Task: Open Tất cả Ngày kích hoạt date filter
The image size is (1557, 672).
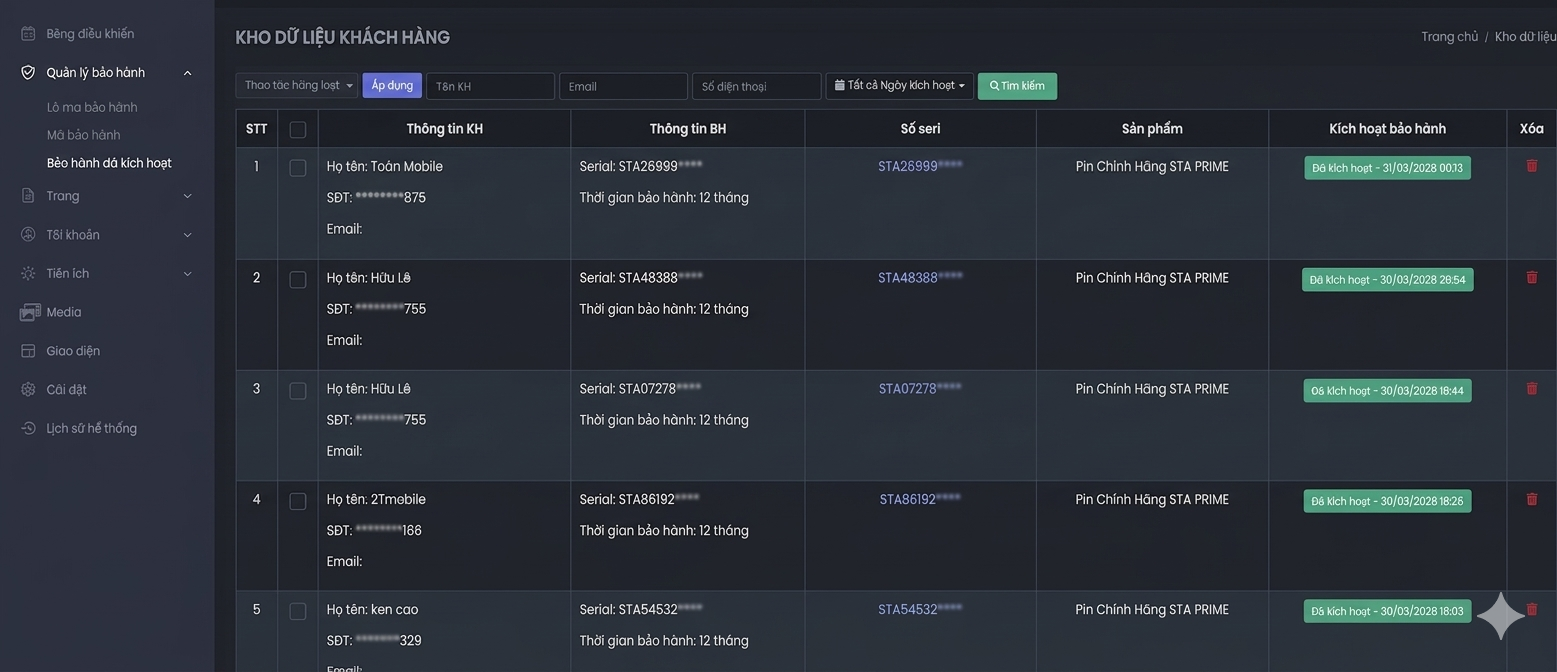Action: (x=899, y=86)
